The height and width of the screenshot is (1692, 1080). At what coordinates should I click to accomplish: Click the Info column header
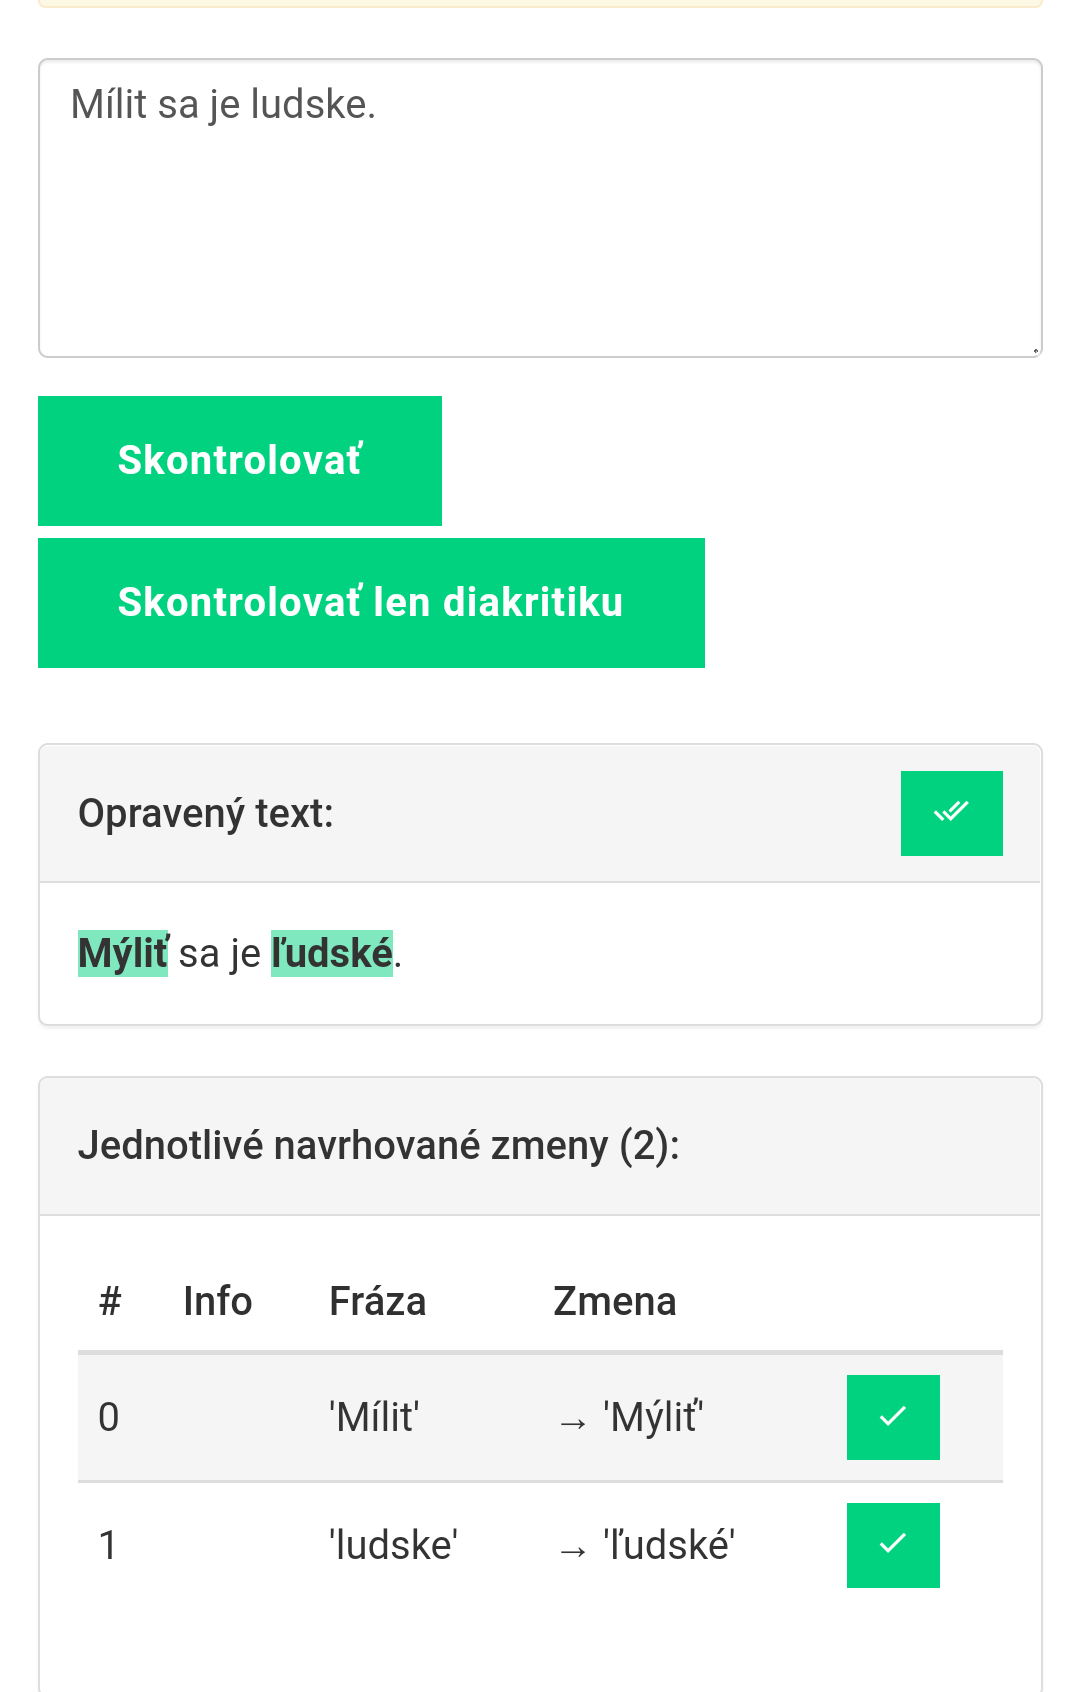point(218,1301)
